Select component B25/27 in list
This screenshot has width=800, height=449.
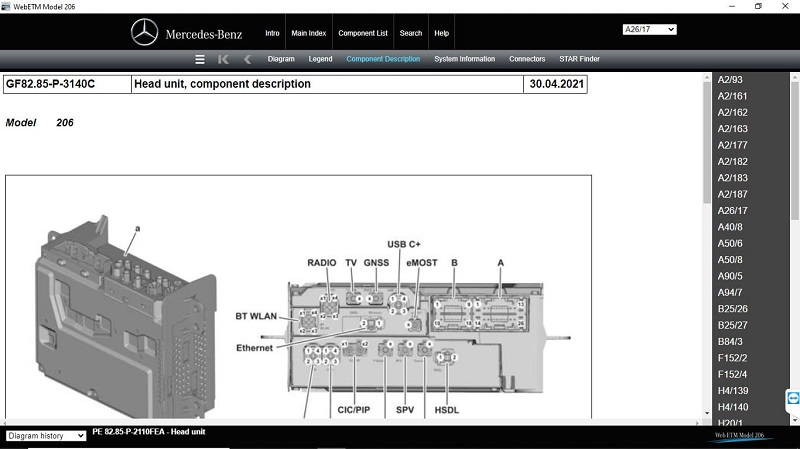(x=732, y=325)
